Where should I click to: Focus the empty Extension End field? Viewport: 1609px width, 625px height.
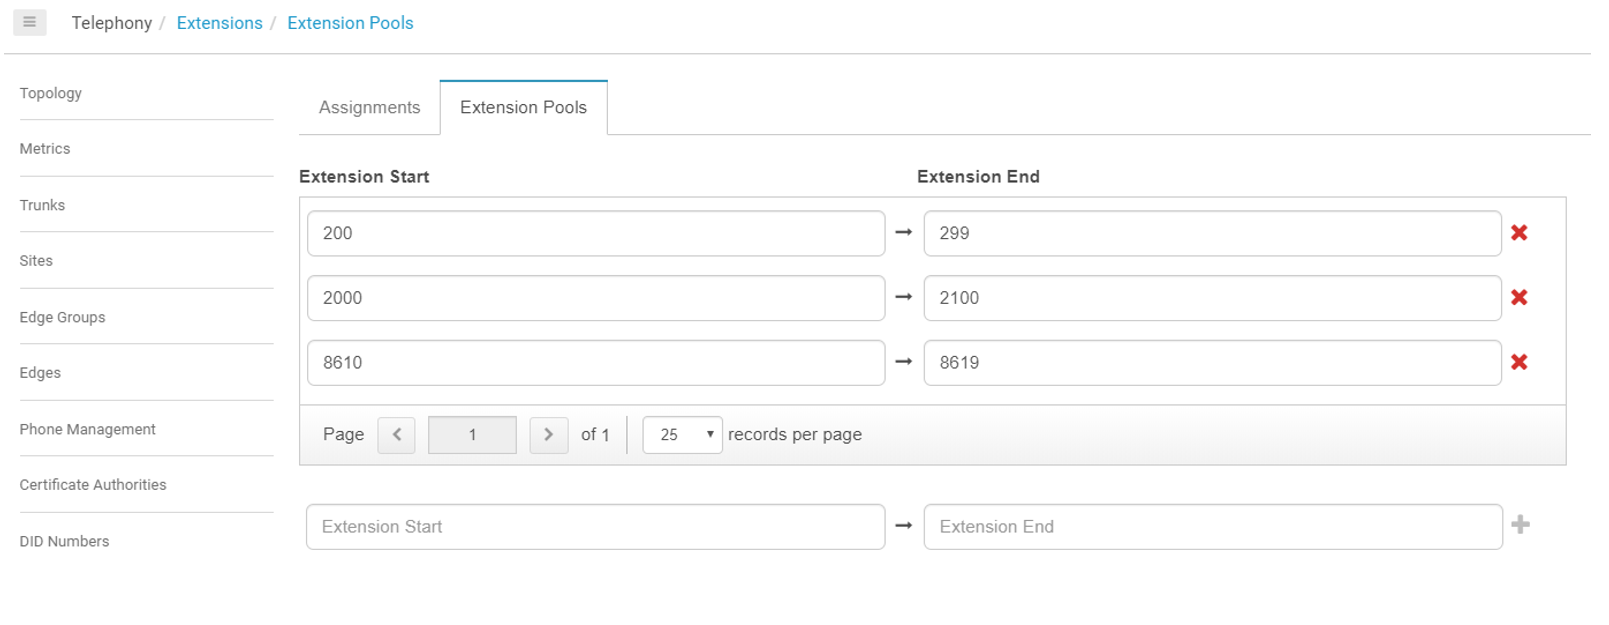pos(1213,527)
